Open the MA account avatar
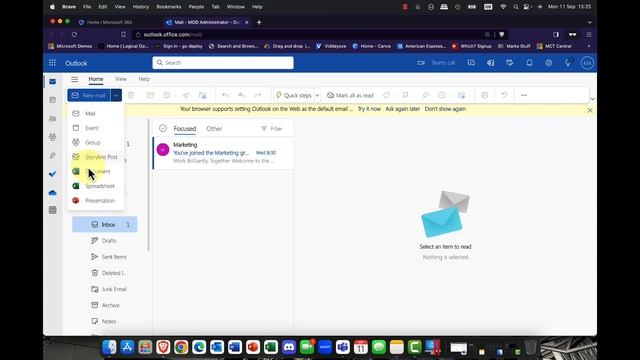Screen dimensions: 640x360 point(587,63)
